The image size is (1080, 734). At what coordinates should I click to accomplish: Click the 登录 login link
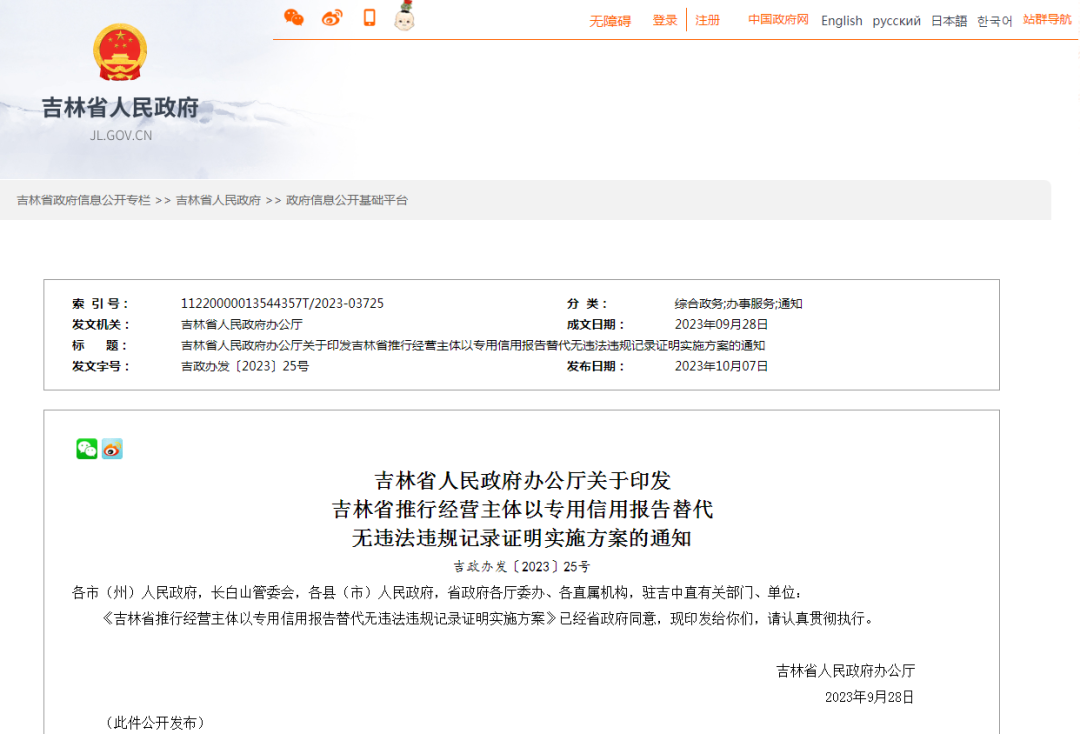665,20
